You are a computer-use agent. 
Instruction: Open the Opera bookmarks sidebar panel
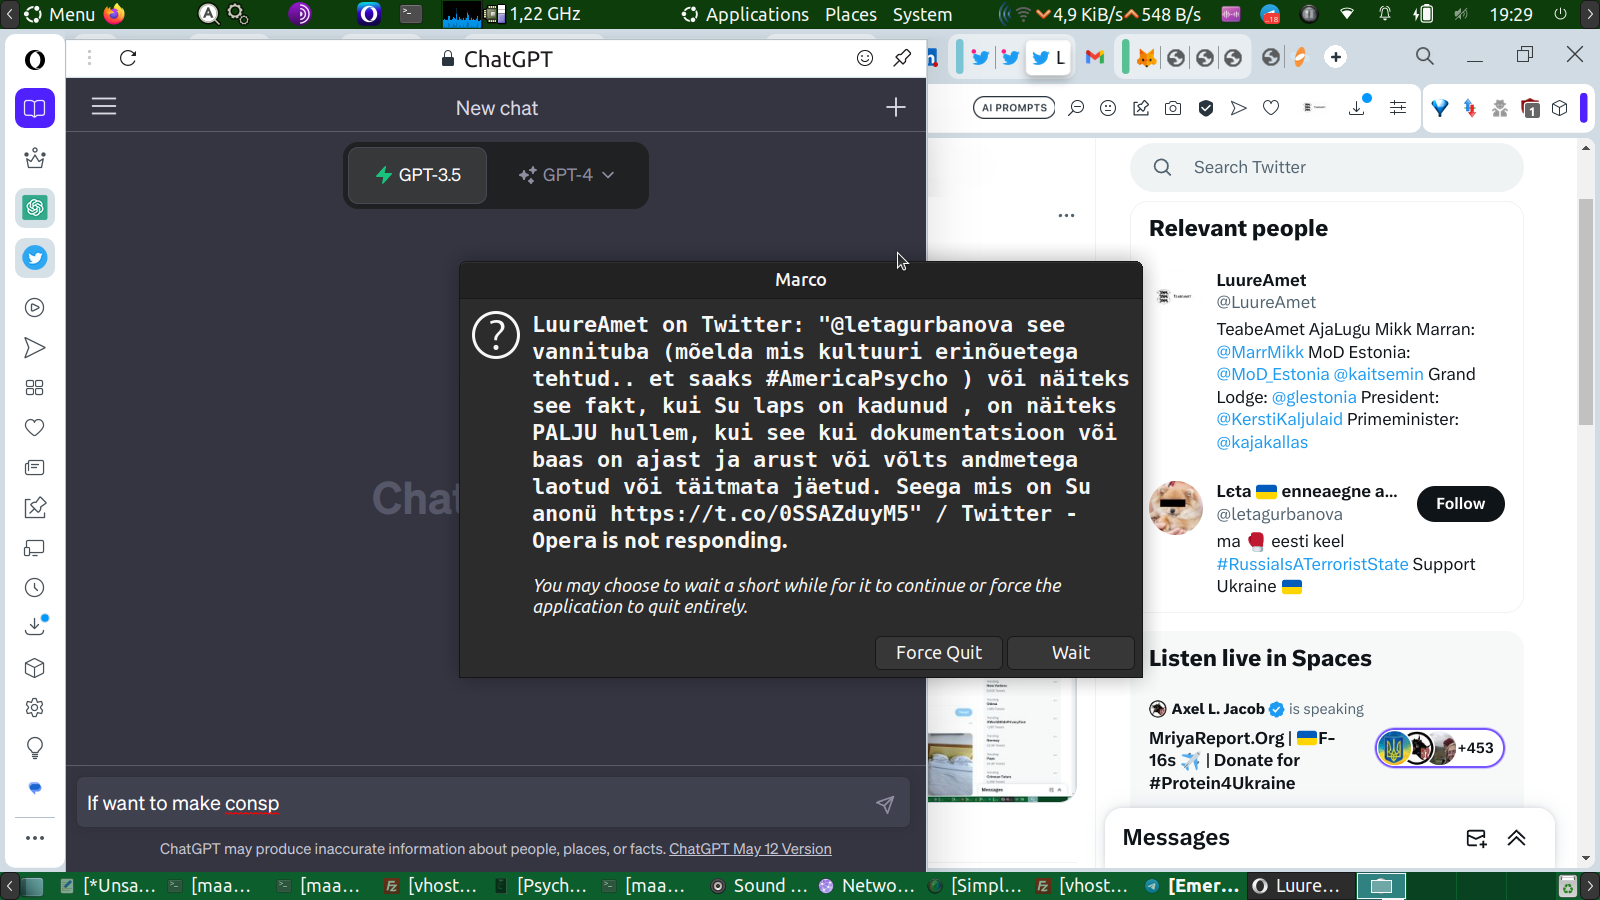35,108
